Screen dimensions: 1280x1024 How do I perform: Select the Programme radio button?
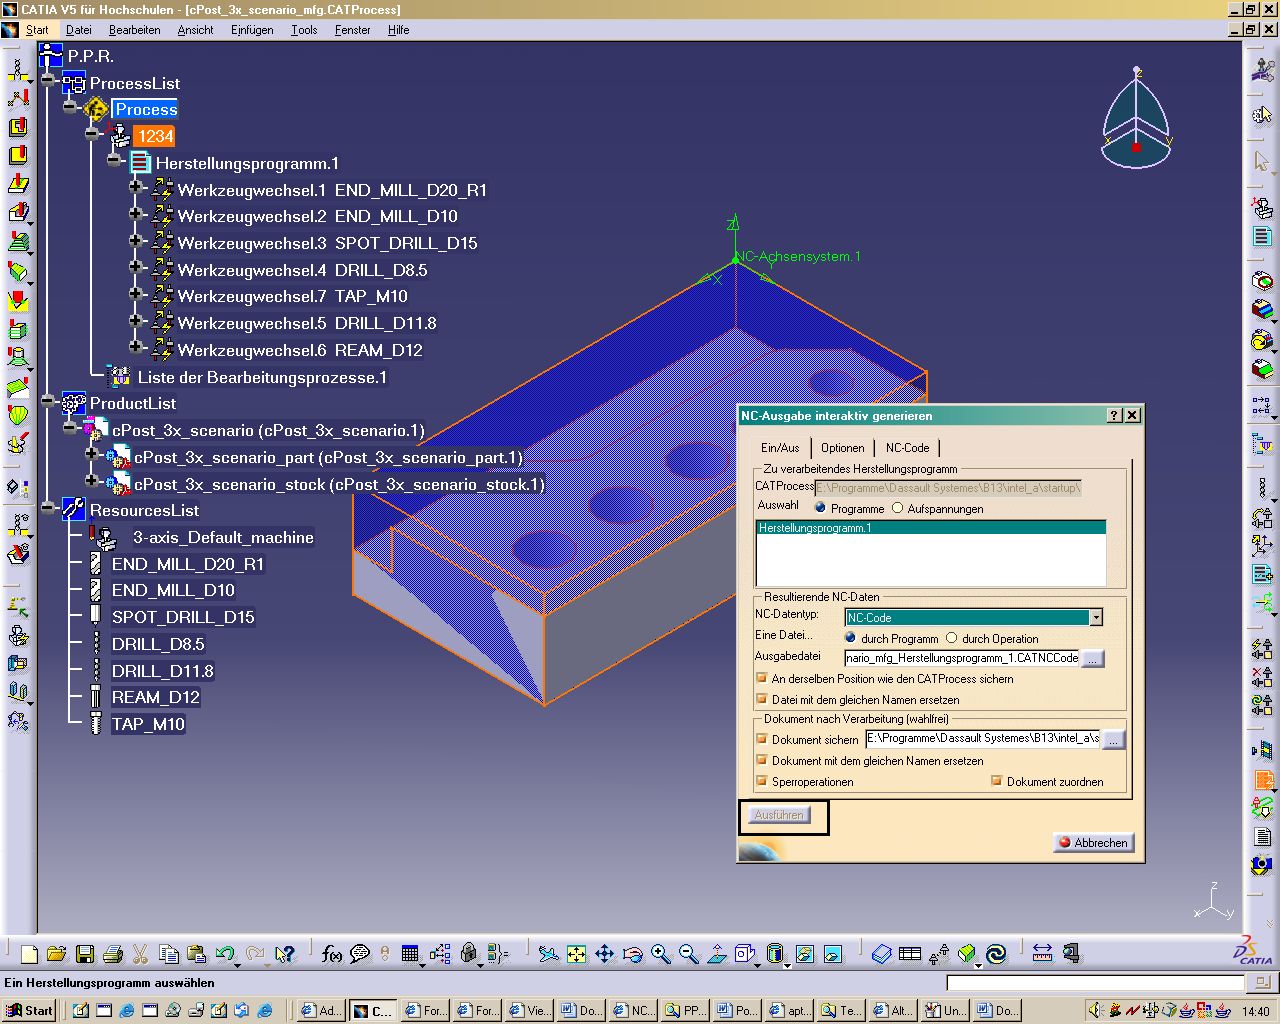(x=821, y=508)
